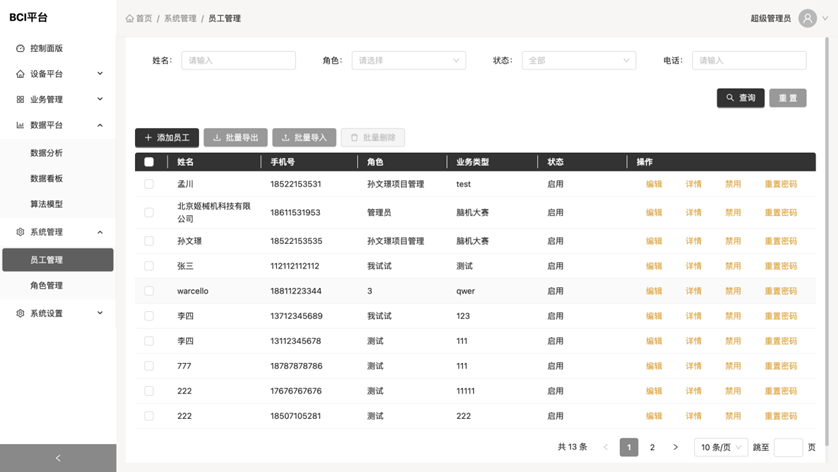
Task: Open 角色管理 in the sidebar menu
Action: click(46, 286)
